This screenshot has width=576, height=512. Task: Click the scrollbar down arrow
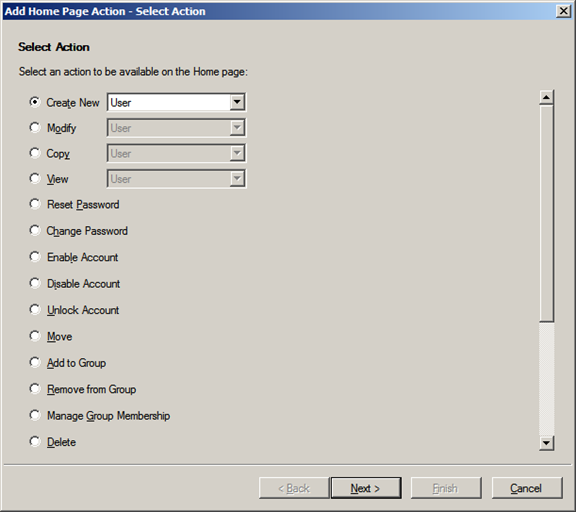[x=547, y=443]
